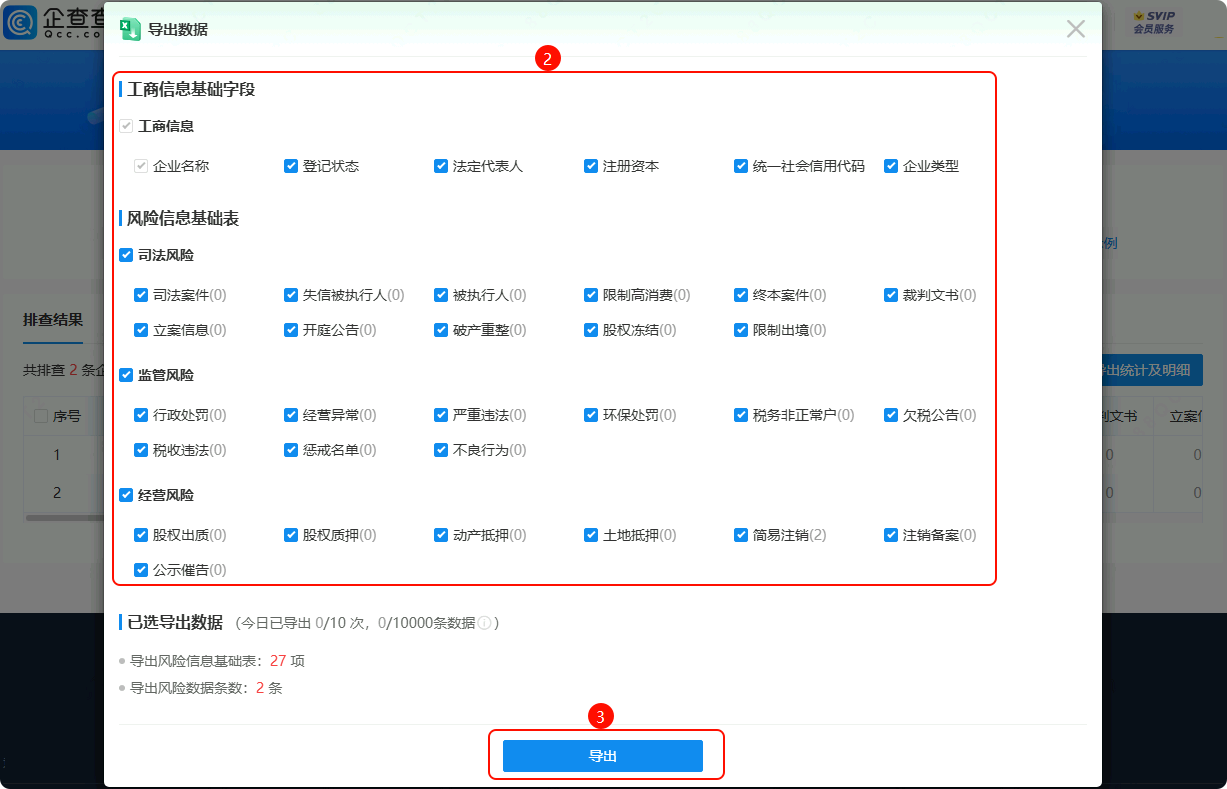The height and width of the screenshot is (789, 1227).
Task: Click the Excel export icon in dialog header
Action: coord(130,29)
